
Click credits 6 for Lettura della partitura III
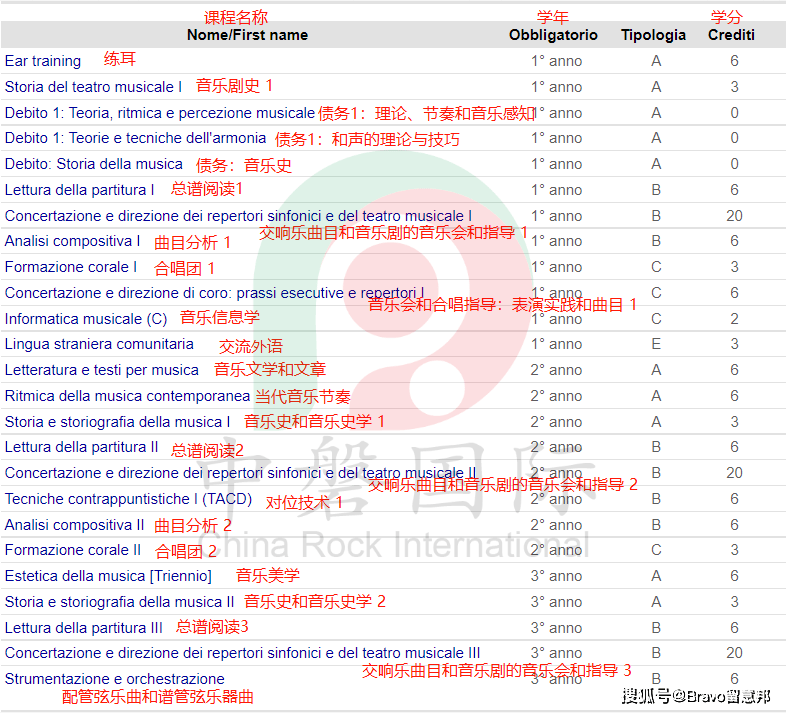pyautogui.click(x=734, y=628)
